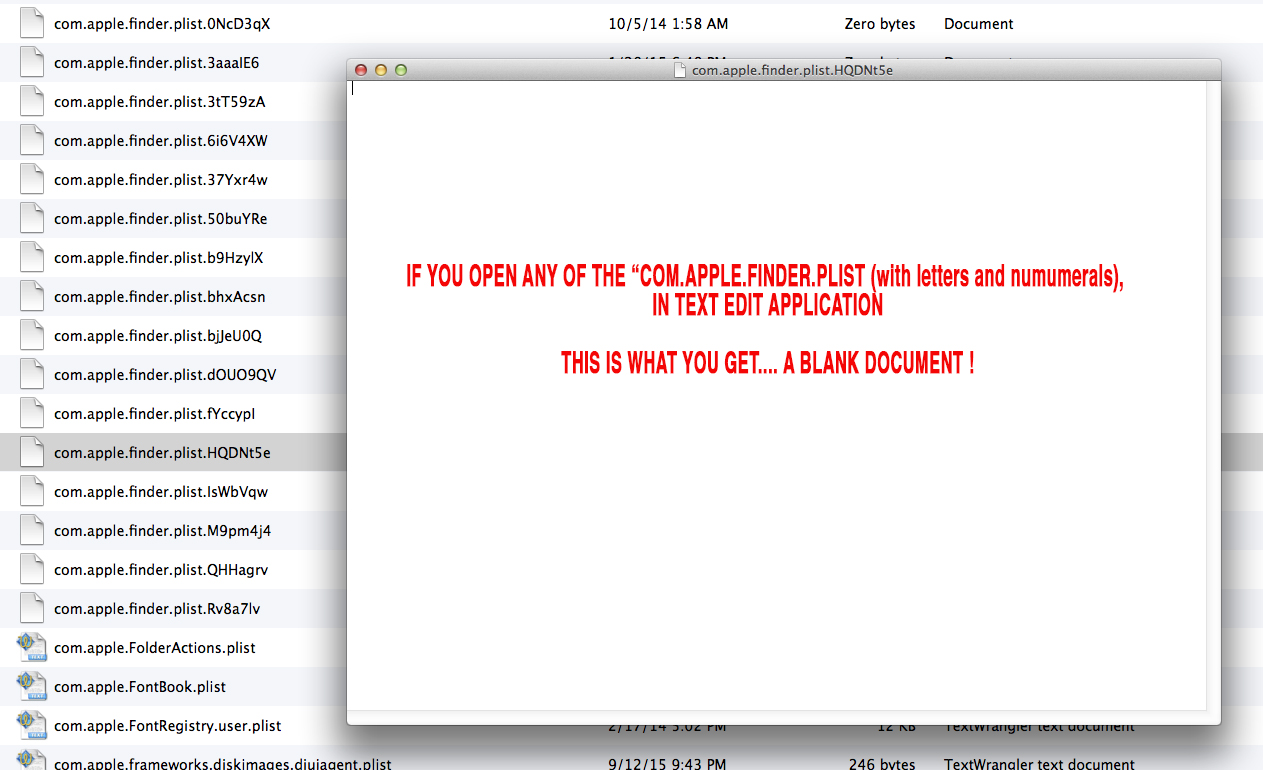This screenshot has width=1263, height=770.
Task: Click the 246 bytes size value
Action: pyautogui.click(x=882, y=764)
